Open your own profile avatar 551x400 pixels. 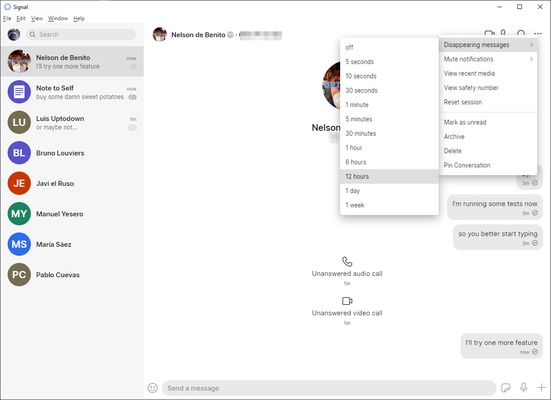coord(14,34)
